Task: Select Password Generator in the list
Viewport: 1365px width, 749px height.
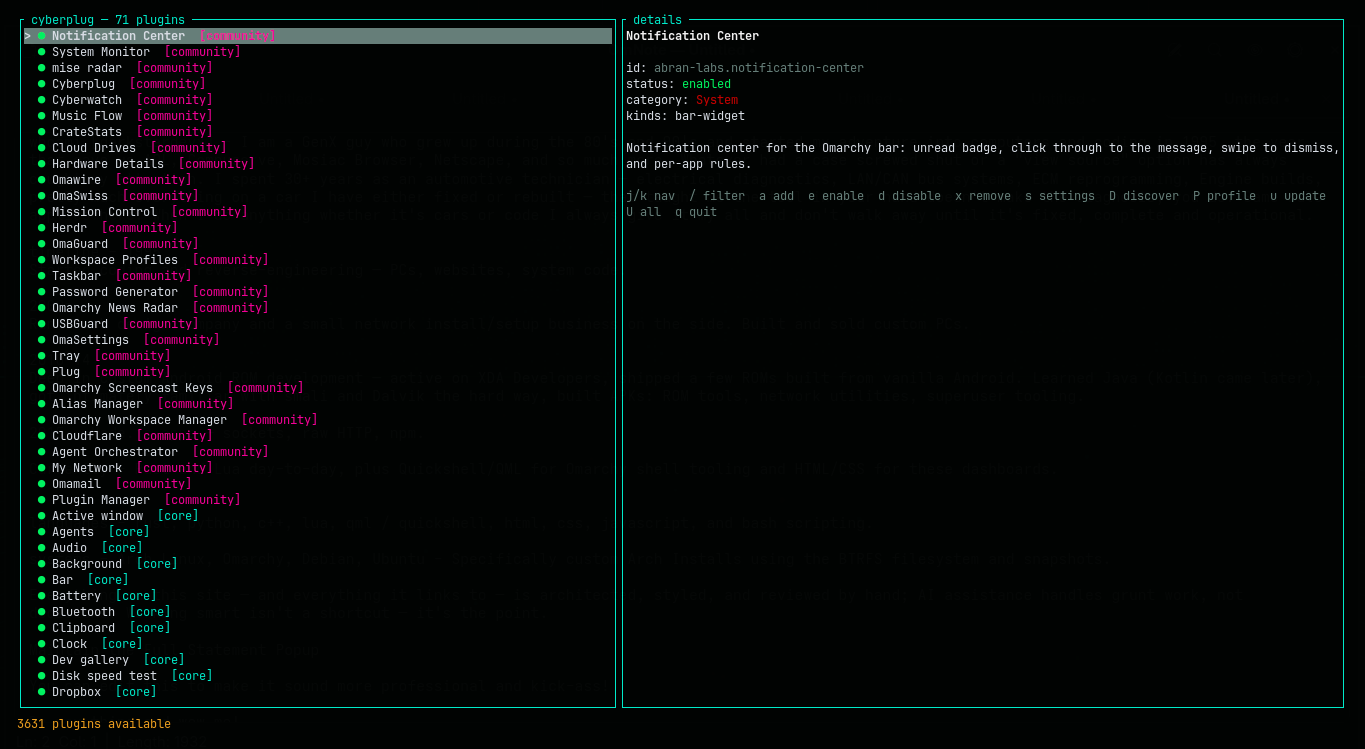Action: (x=318, y=292)
